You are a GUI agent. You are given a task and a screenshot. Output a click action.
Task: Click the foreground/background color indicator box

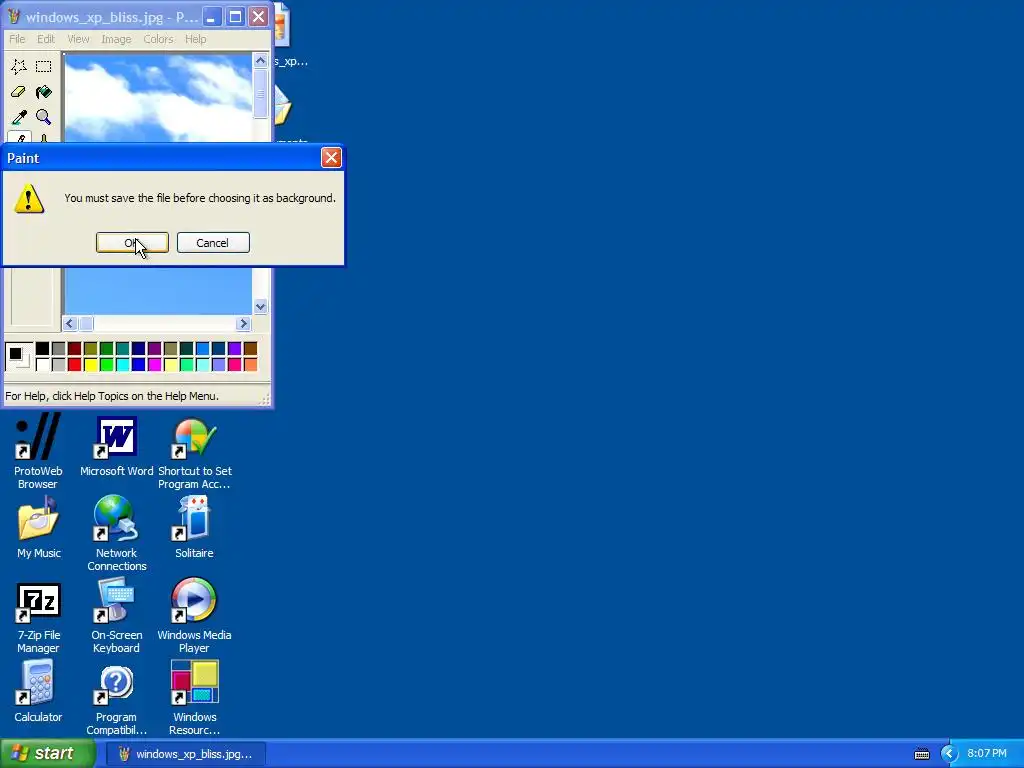(18, 357)
